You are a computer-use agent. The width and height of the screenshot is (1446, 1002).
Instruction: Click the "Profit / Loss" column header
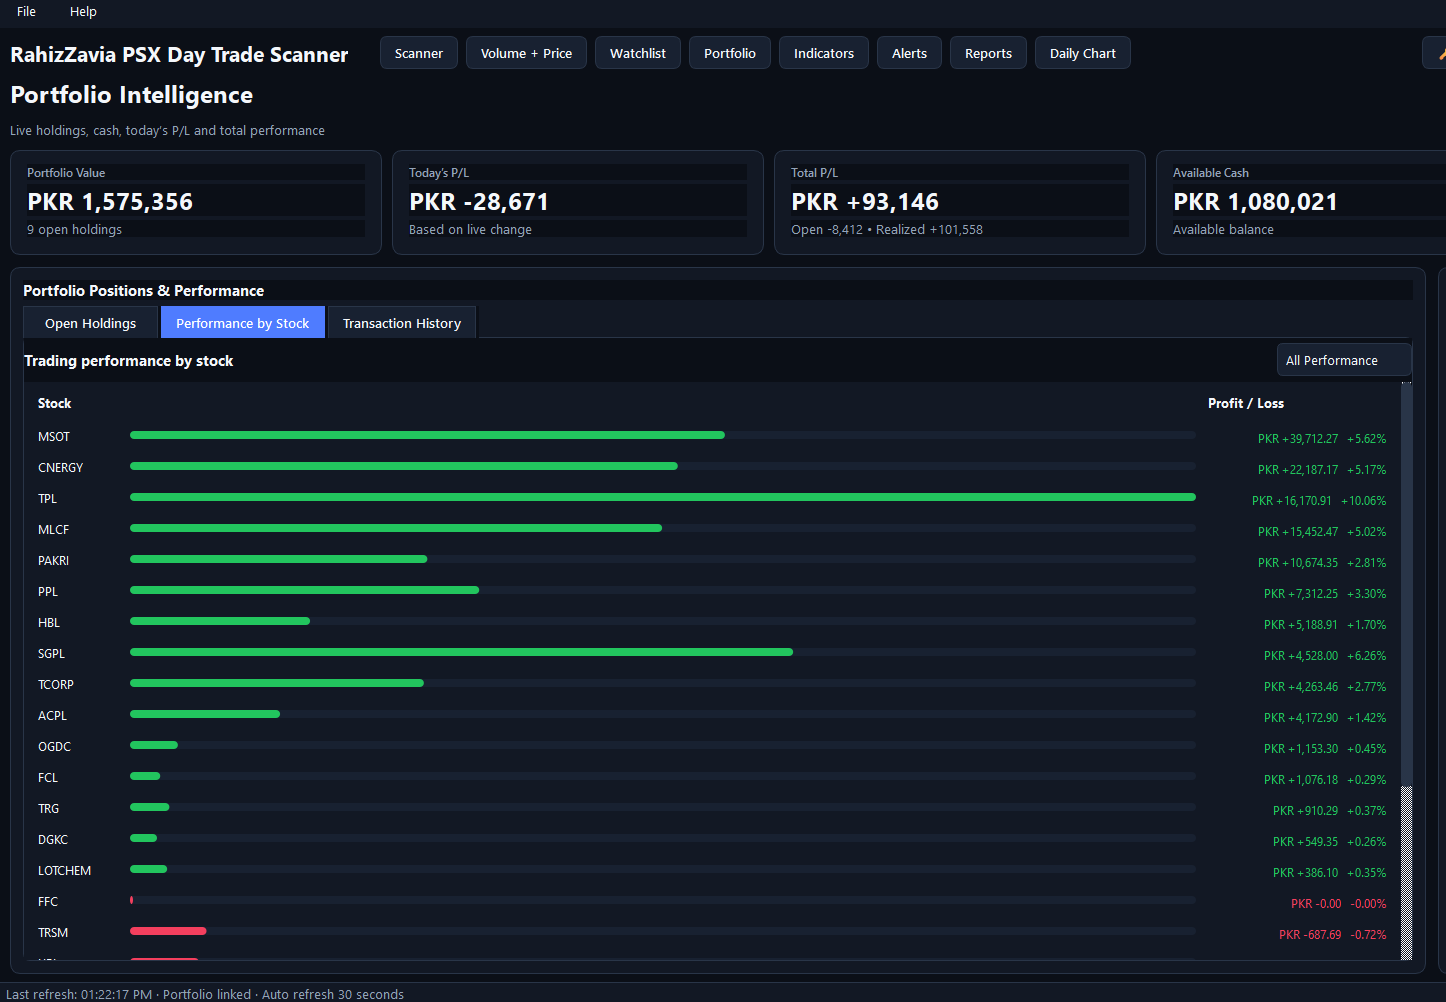(1246, 403)
